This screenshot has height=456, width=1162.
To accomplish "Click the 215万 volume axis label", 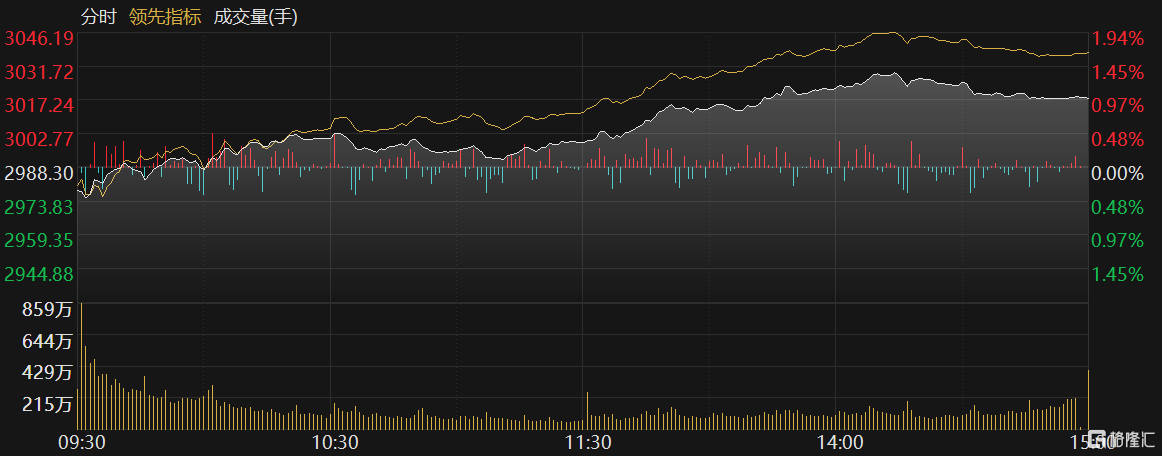I will 48,405.
